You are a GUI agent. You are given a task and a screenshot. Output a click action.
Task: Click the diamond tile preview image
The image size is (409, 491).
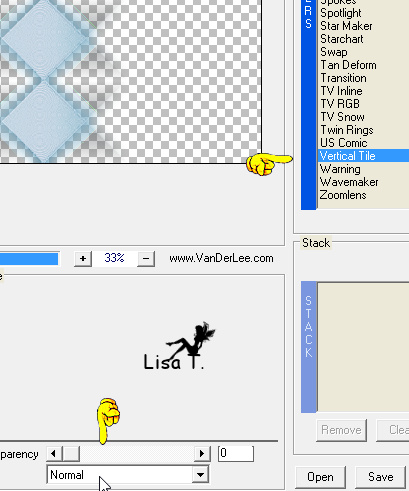pos(130,81)
